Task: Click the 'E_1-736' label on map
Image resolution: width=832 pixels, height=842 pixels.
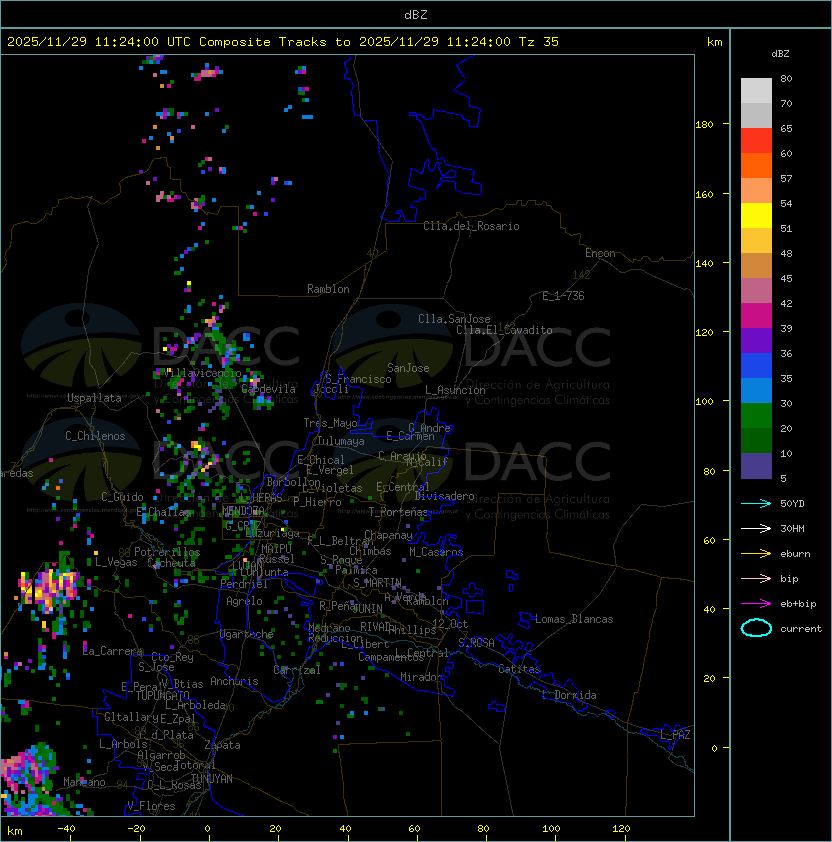Action: tap(563, 296)
